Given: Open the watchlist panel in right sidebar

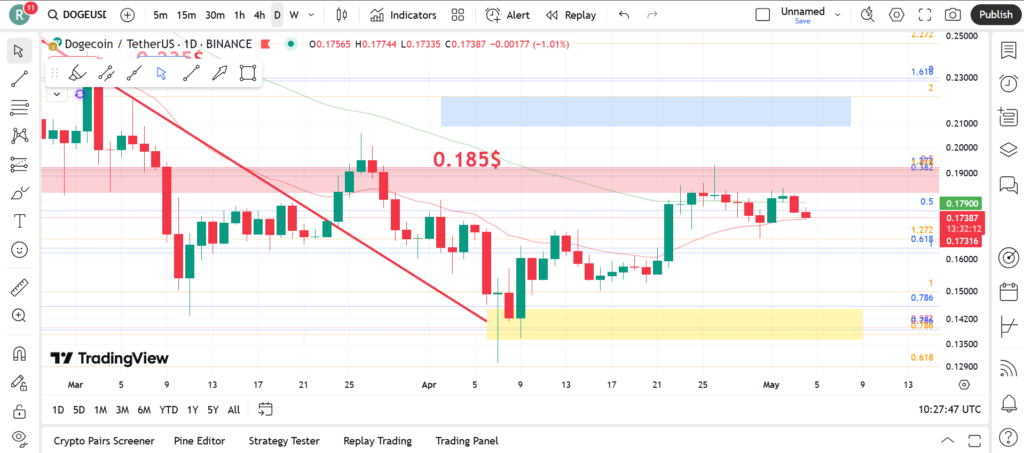Looking at the screenshot, I should 1008,50.
